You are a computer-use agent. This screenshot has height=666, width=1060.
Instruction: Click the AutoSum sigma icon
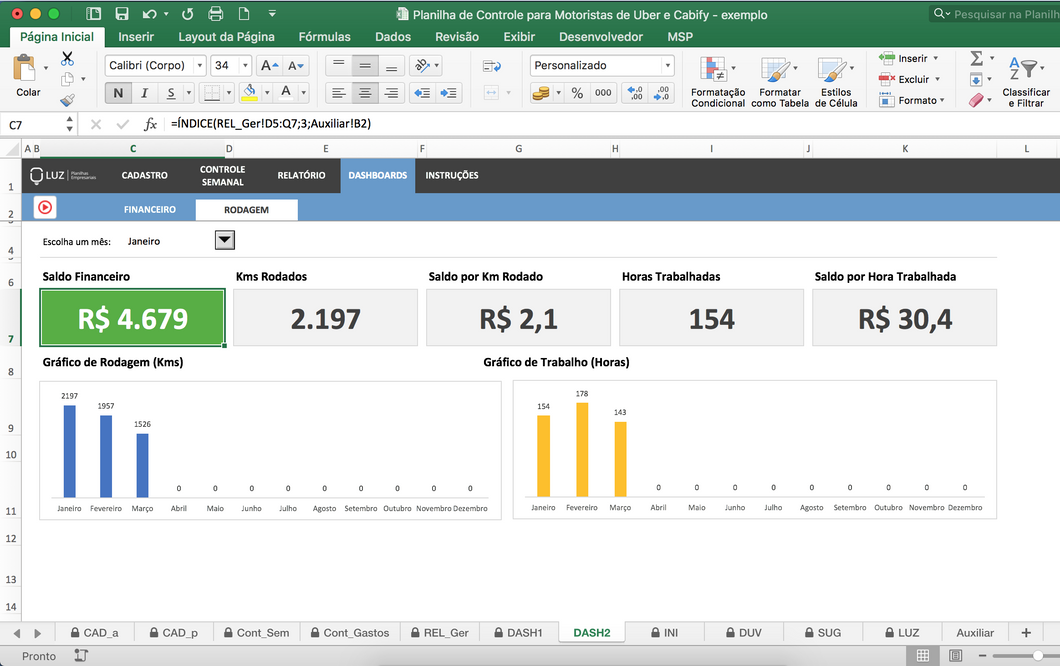pos(976,59)
